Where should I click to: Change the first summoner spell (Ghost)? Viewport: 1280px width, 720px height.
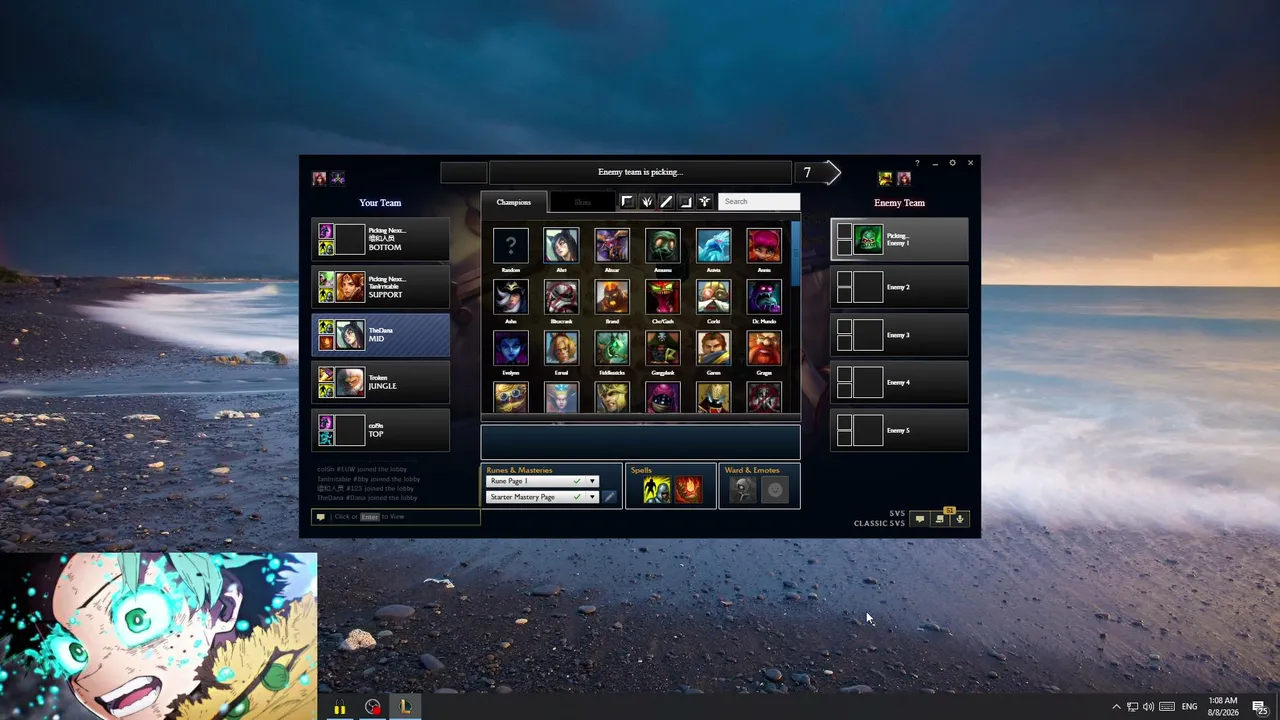point(657,490)
